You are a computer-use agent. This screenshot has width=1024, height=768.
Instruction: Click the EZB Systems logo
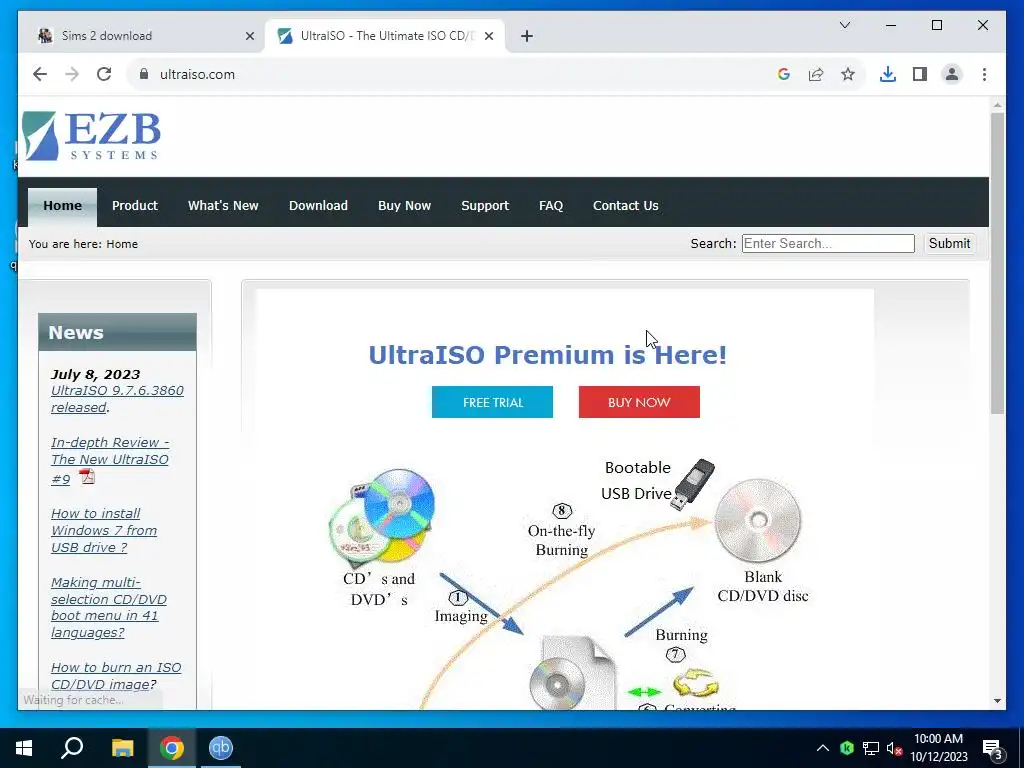click(x=91, y=136)
